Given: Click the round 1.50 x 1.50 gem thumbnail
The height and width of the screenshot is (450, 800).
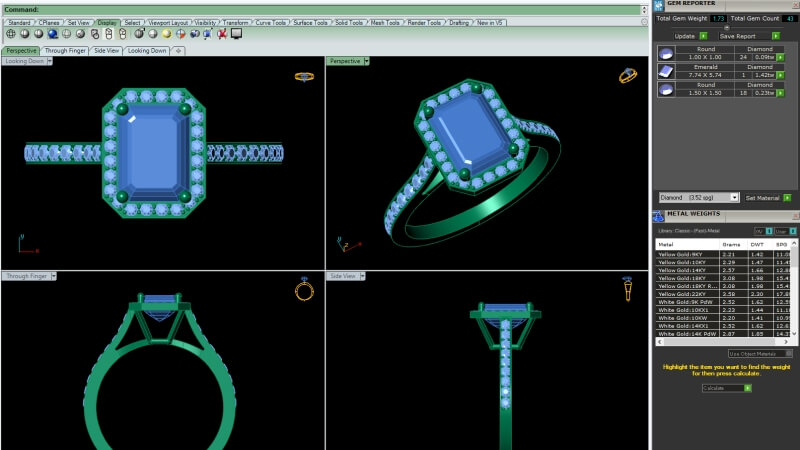Looking at the screenshot, I should tap(666, 89).
